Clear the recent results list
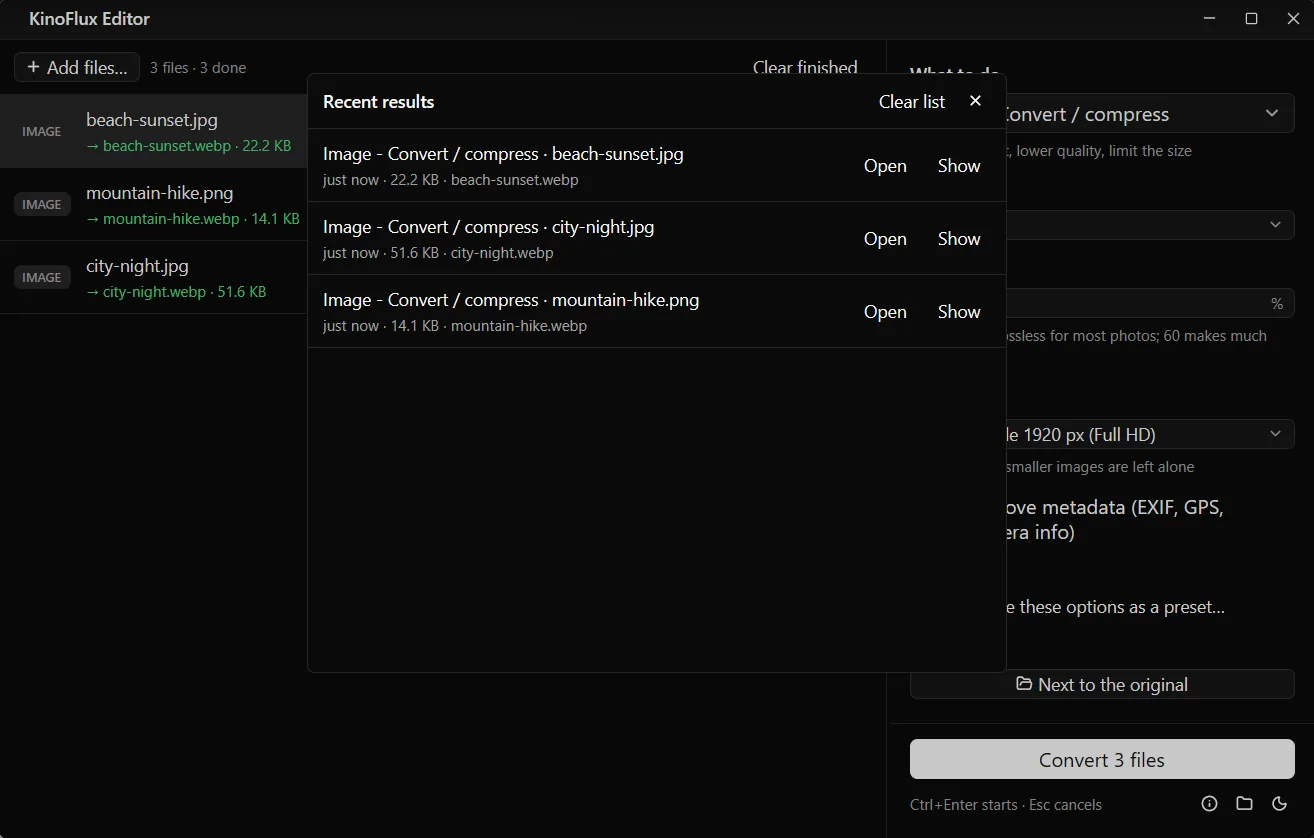The height and width of the screenshot is (838, 1314). (x=911, y=101)
